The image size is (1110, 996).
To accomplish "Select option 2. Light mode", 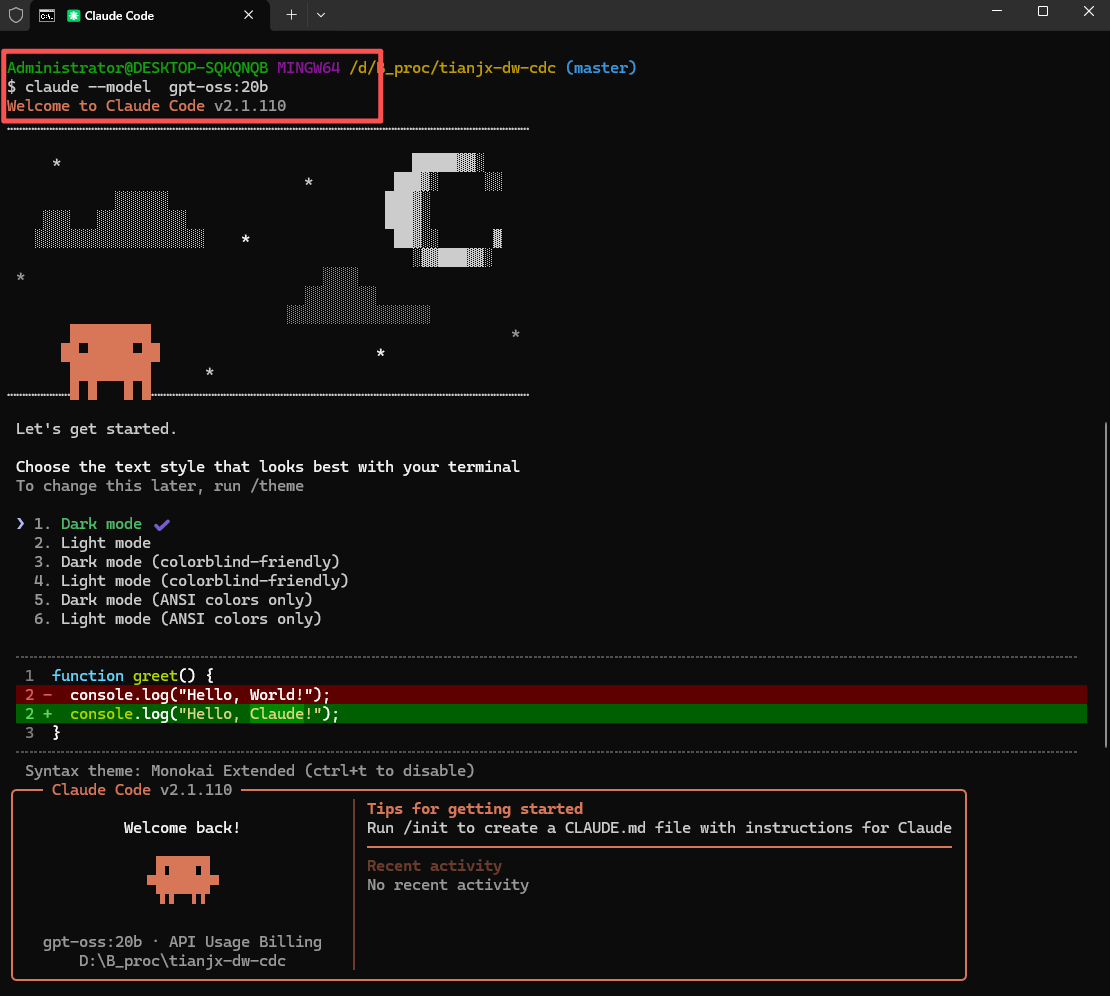I will (93, 543).
